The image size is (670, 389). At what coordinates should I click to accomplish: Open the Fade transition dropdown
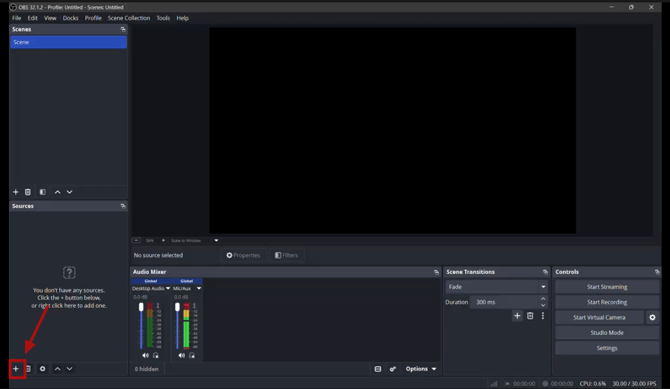tap(496, 287)
